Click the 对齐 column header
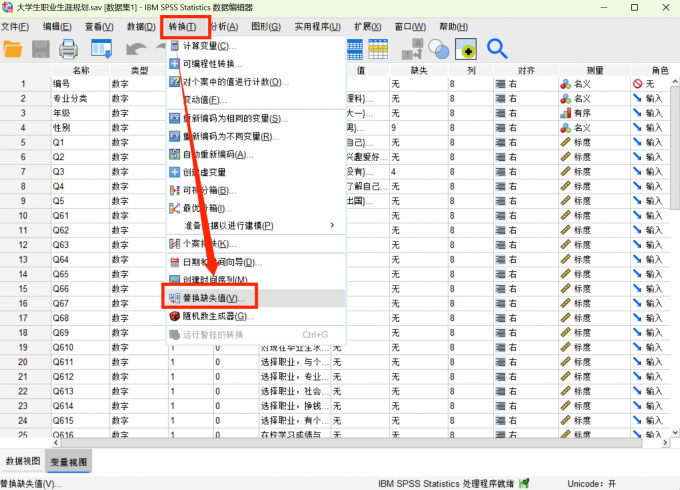680x490 pixels. (526, 70)
